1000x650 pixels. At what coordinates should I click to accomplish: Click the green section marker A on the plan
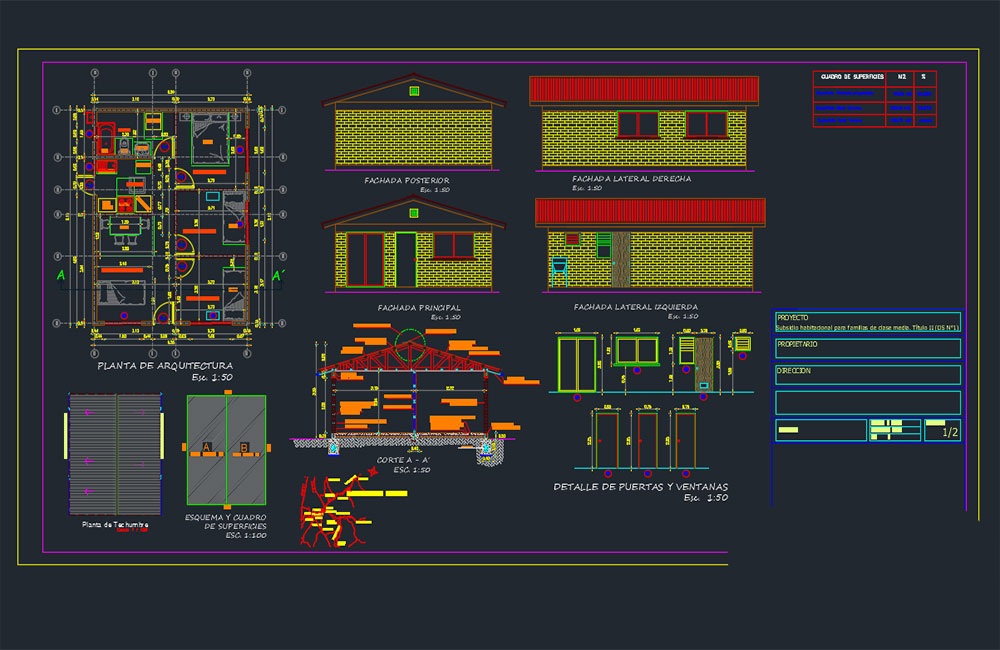coord(61,276)
